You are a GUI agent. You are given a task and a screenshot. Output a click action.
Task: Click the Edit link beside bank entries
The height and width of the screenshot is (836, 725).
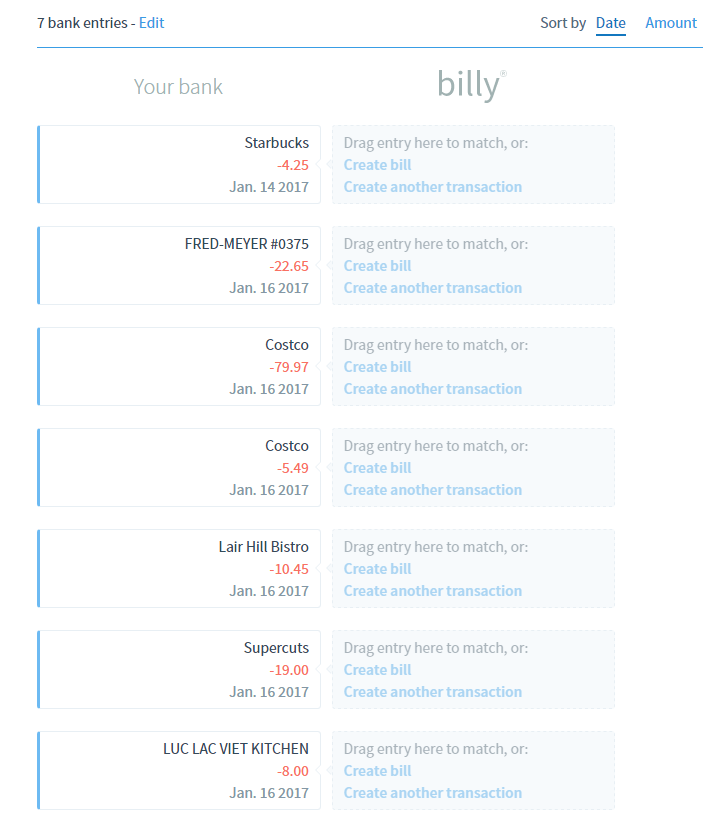152,22
